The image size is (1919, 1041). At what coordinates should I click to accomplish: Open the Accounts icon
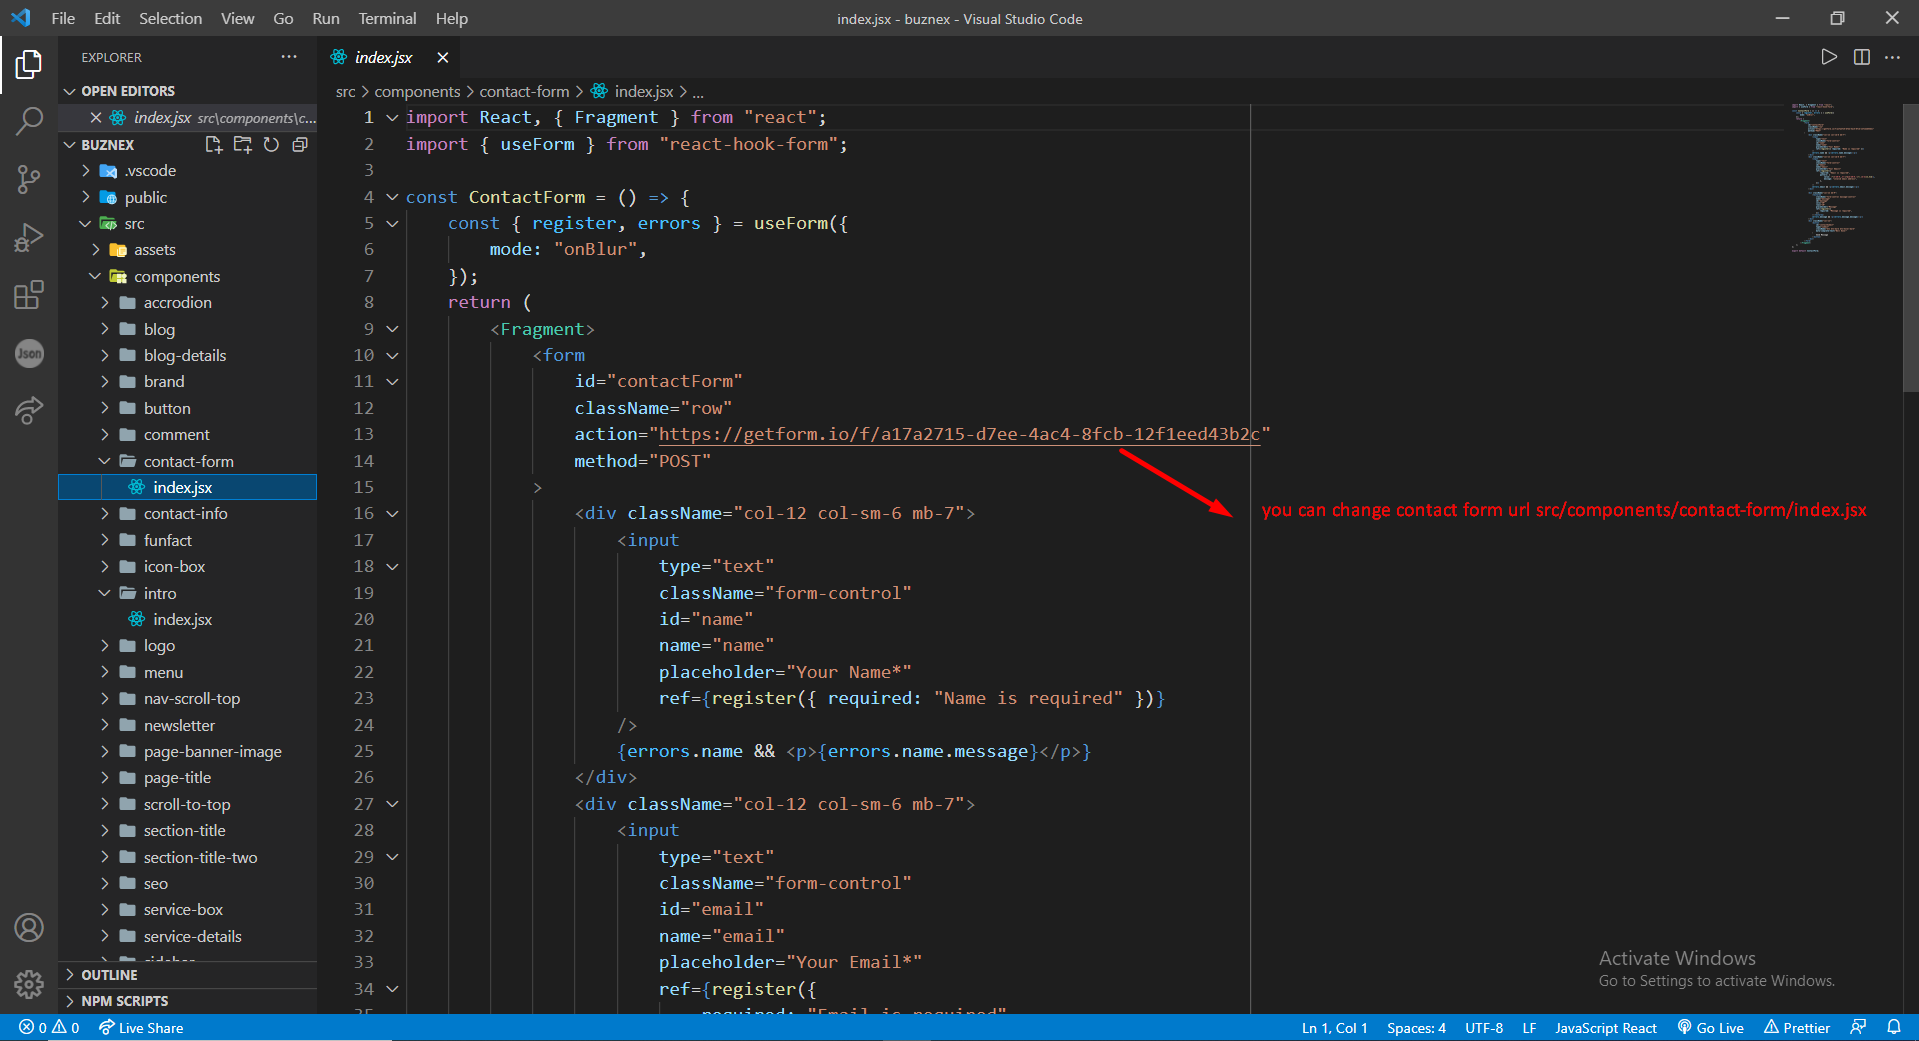coord(29,928)
